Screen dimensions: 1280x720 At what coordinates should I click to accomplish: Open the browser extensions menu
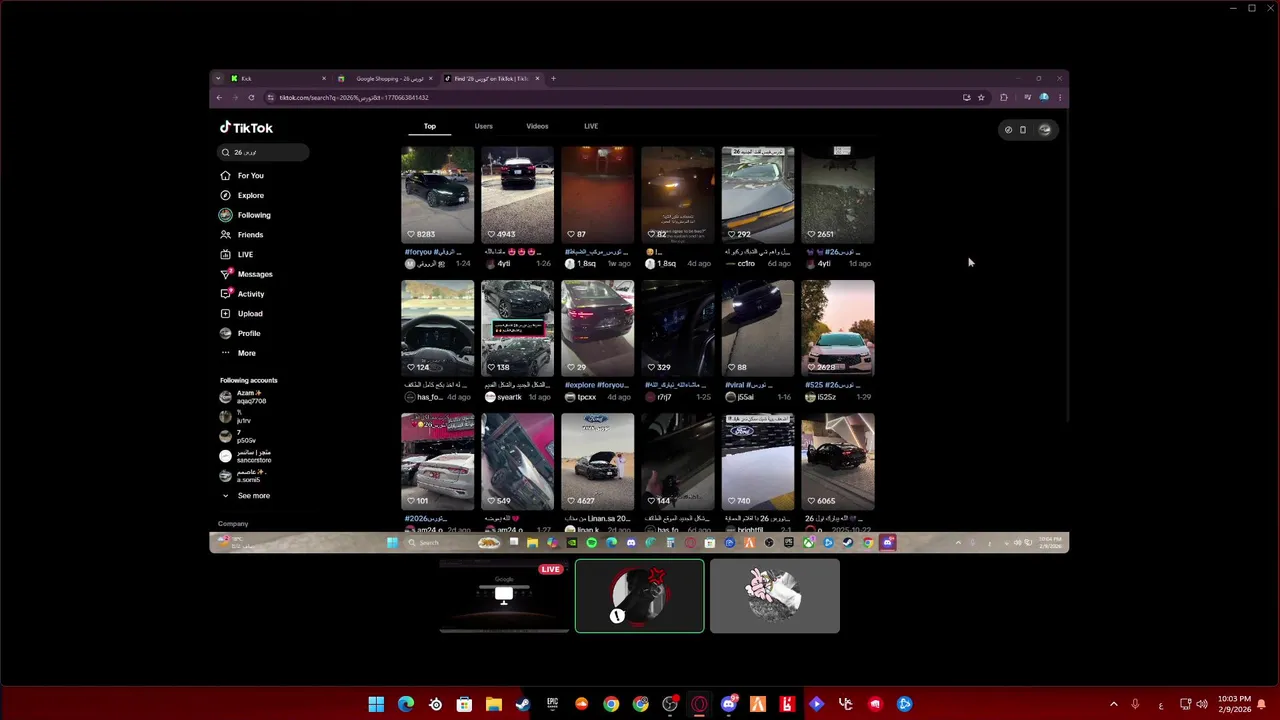[1004, 97]
